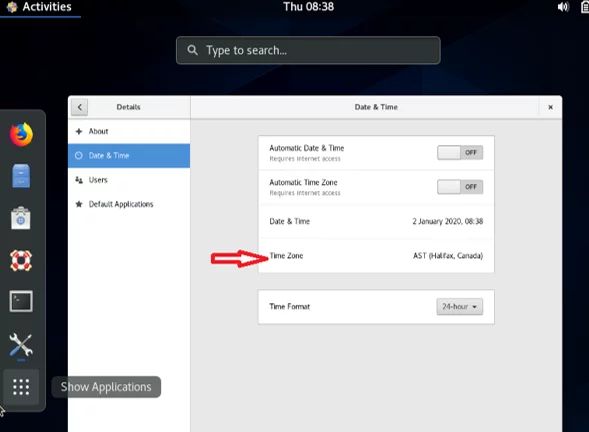Open the Software store dock icon

(x=21, y=218)
